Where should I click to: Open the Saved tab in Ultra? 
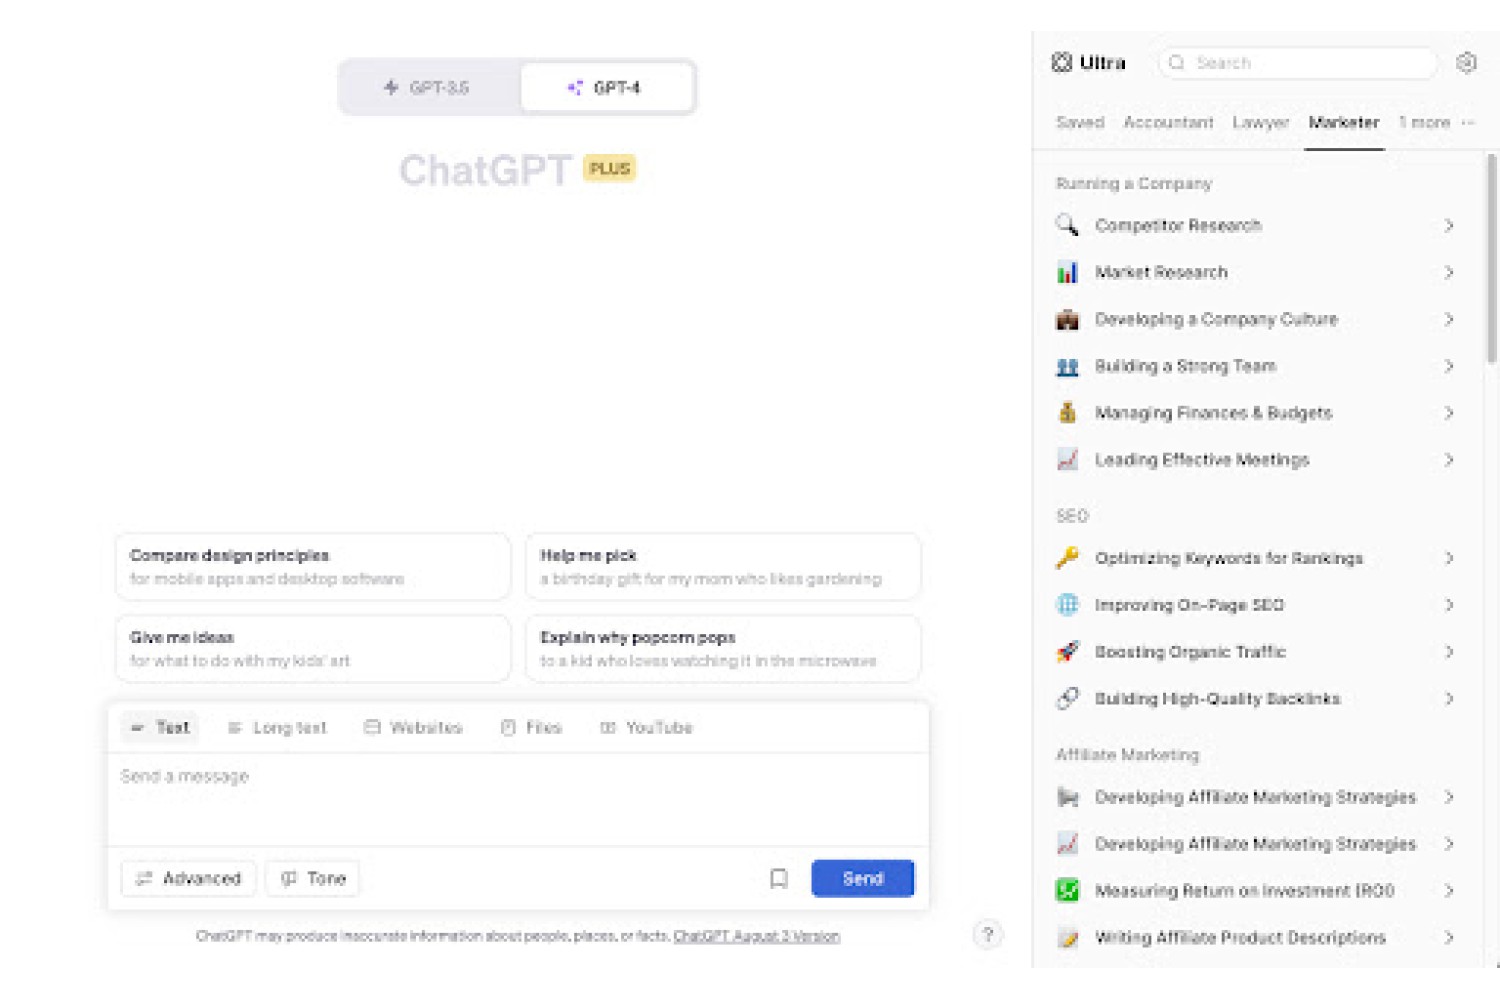[1080, 123]
